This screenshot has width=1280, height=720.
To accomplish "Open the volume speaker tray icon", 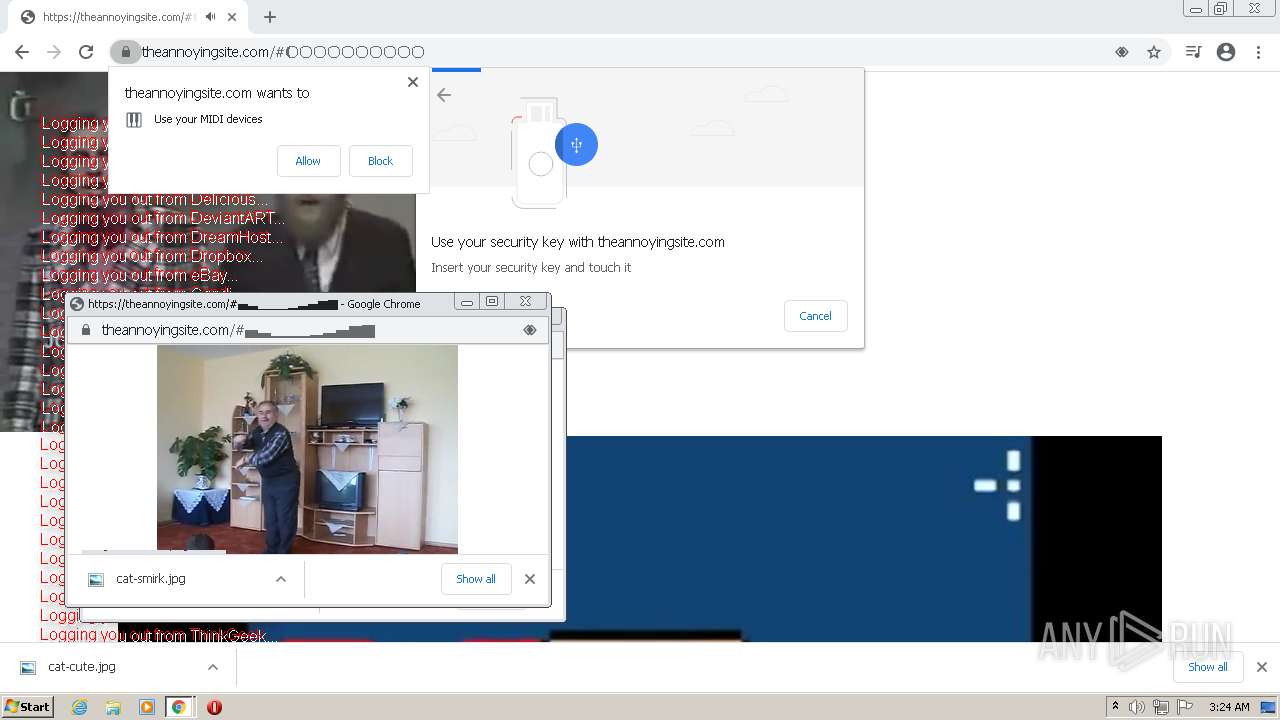I will coord(1137,707).
